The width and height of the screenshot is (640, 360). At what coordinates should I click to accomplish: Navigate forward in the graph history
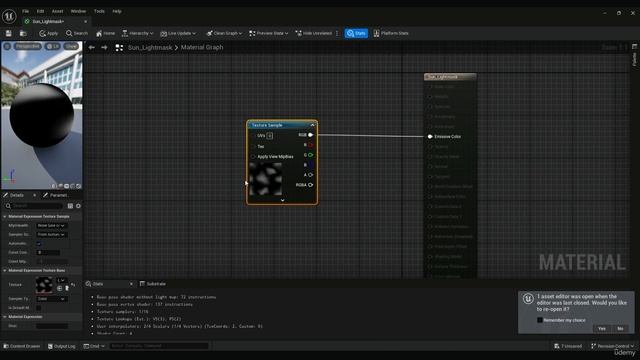click(x=104, y=48)
